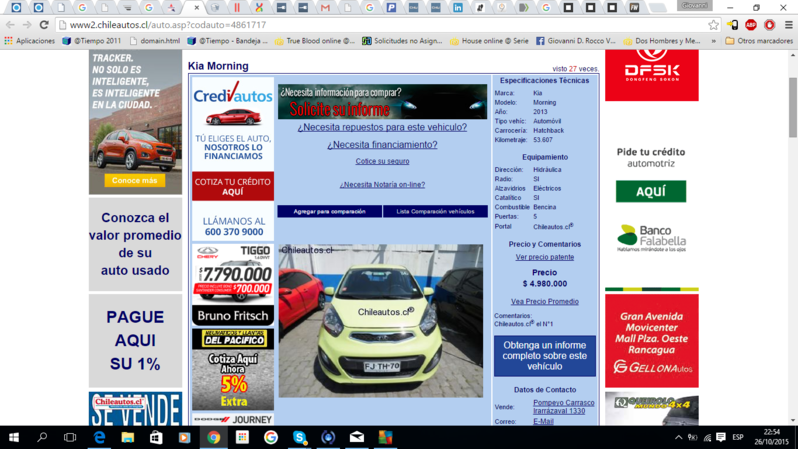This screenshot has height=449, width=798.
Task: Open the Google app taskbar icon
Action: pos(271,437)
